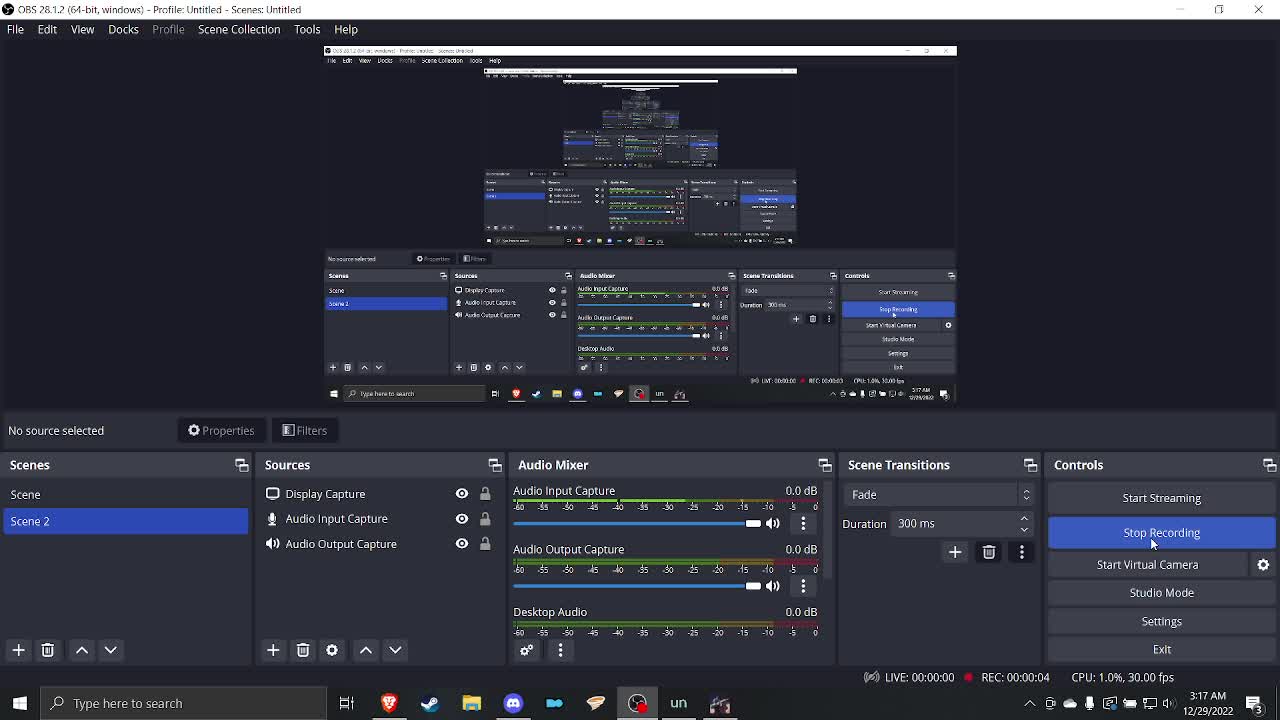Exit OBS using the Exit button
The image size is (1280, 720).
1161,649
